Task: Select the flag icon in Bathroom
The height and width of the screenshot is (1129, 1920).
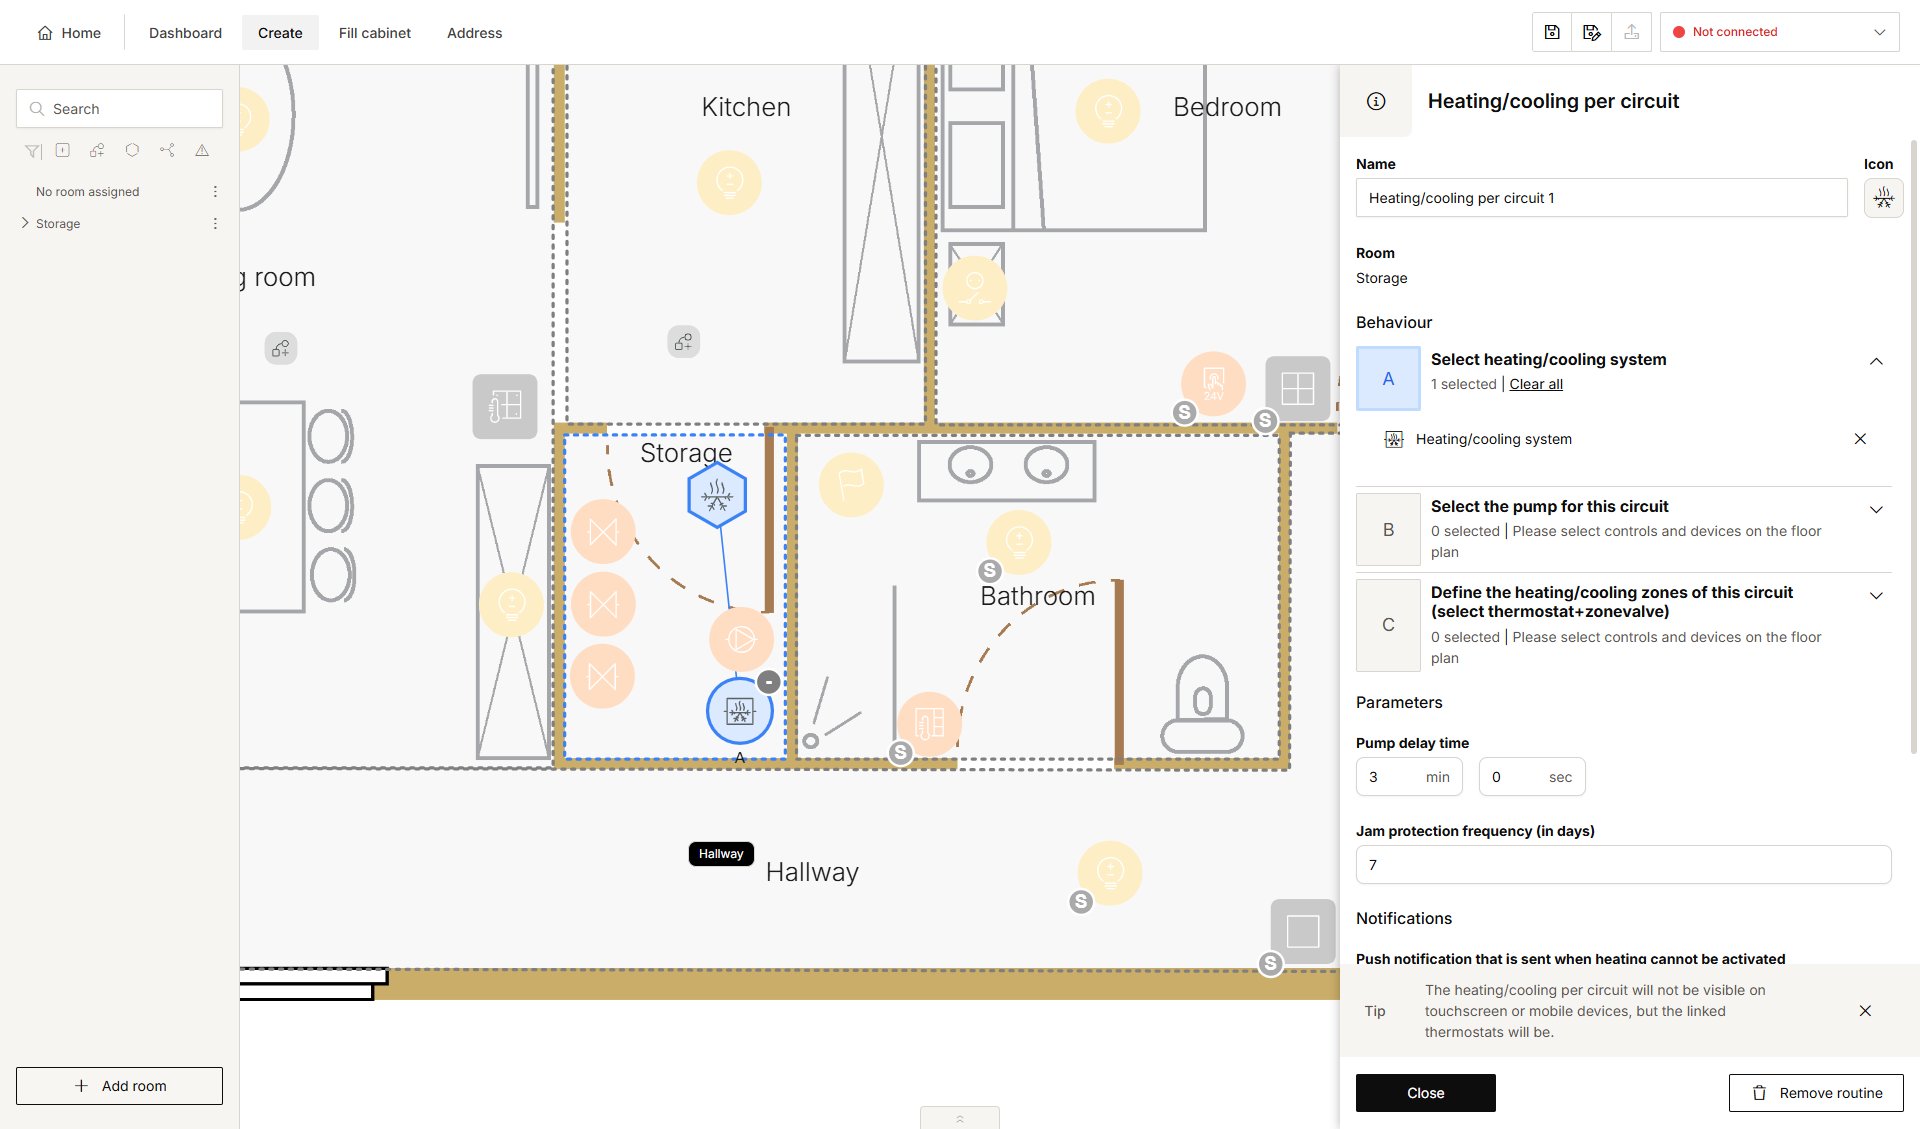Action: point(851,484)
